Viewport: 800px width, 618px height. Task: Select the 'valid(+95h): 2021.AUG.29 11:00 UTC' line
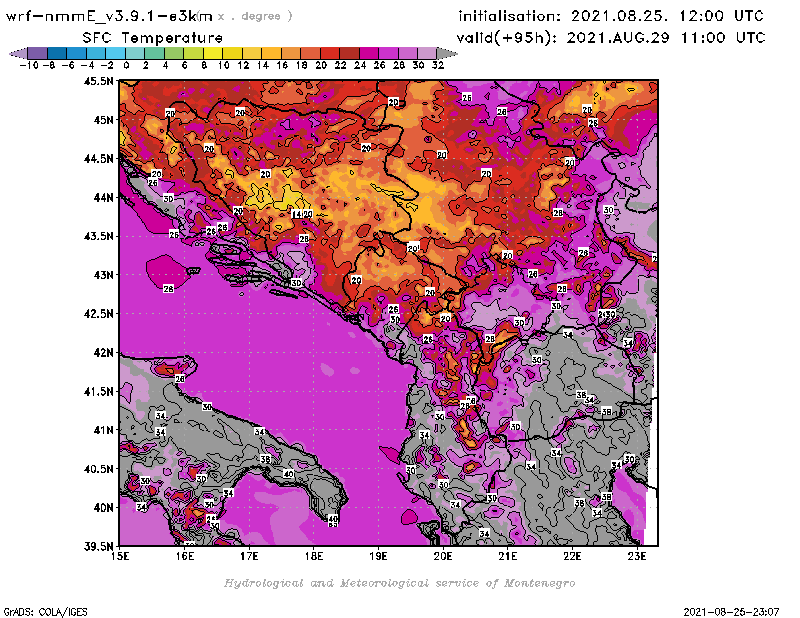611,37
